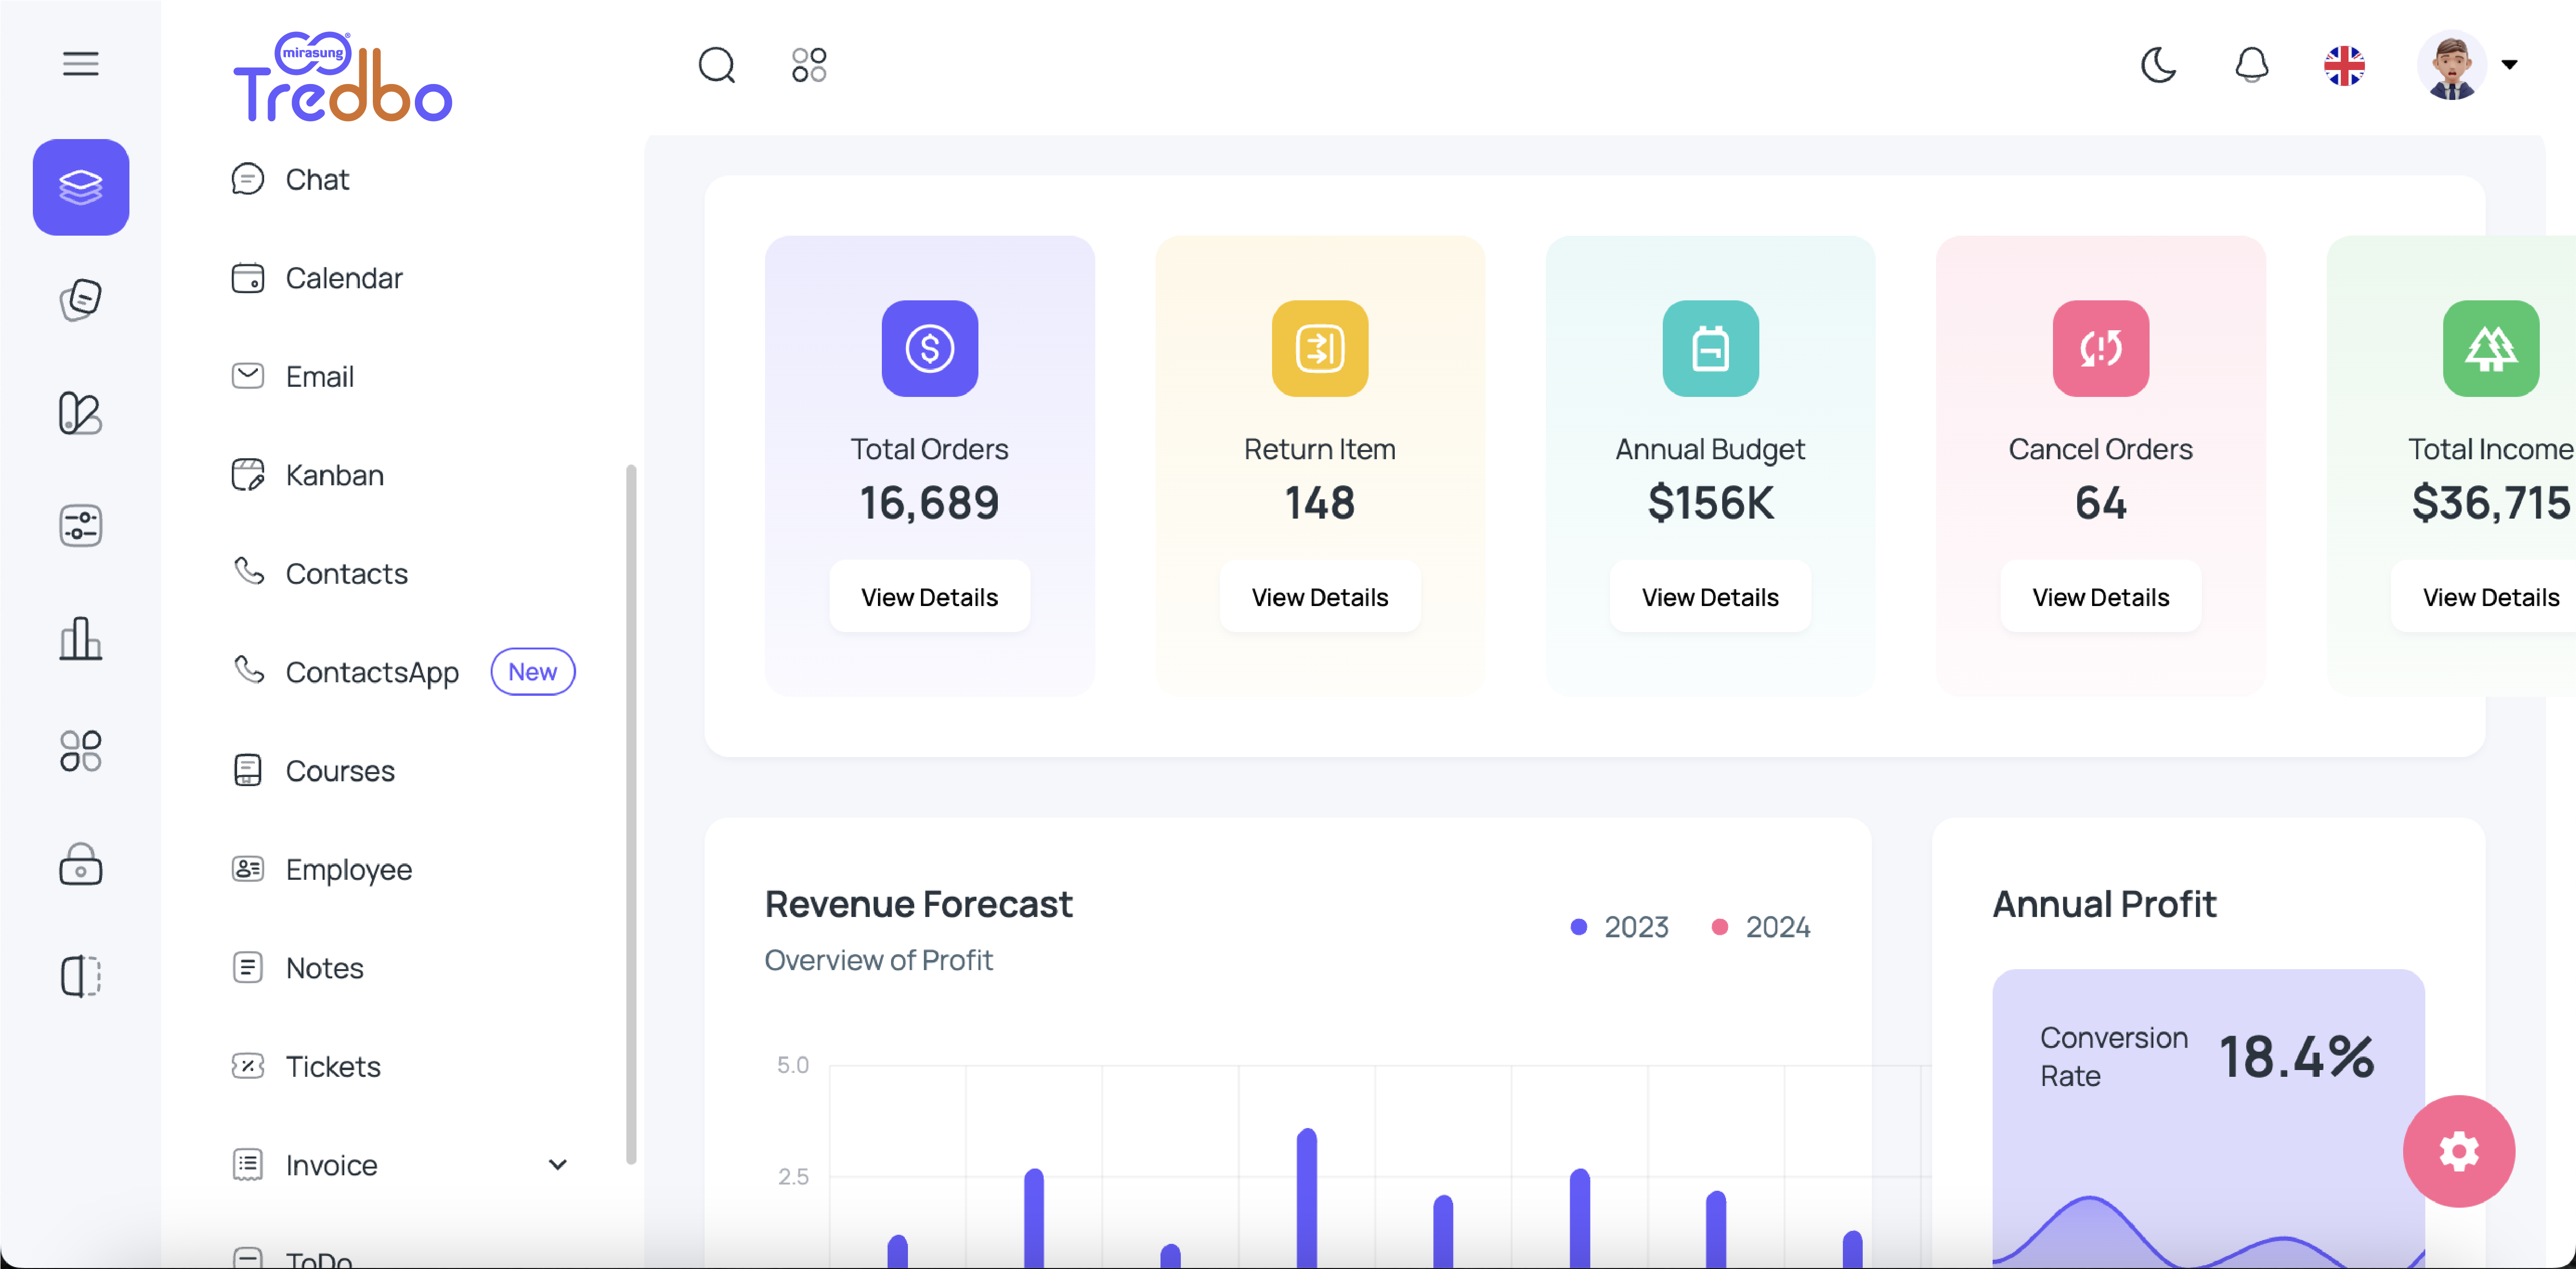Click the 16,689 total orders value
The width and height of the screenshot is (2576, 1269).
(929, 502)
